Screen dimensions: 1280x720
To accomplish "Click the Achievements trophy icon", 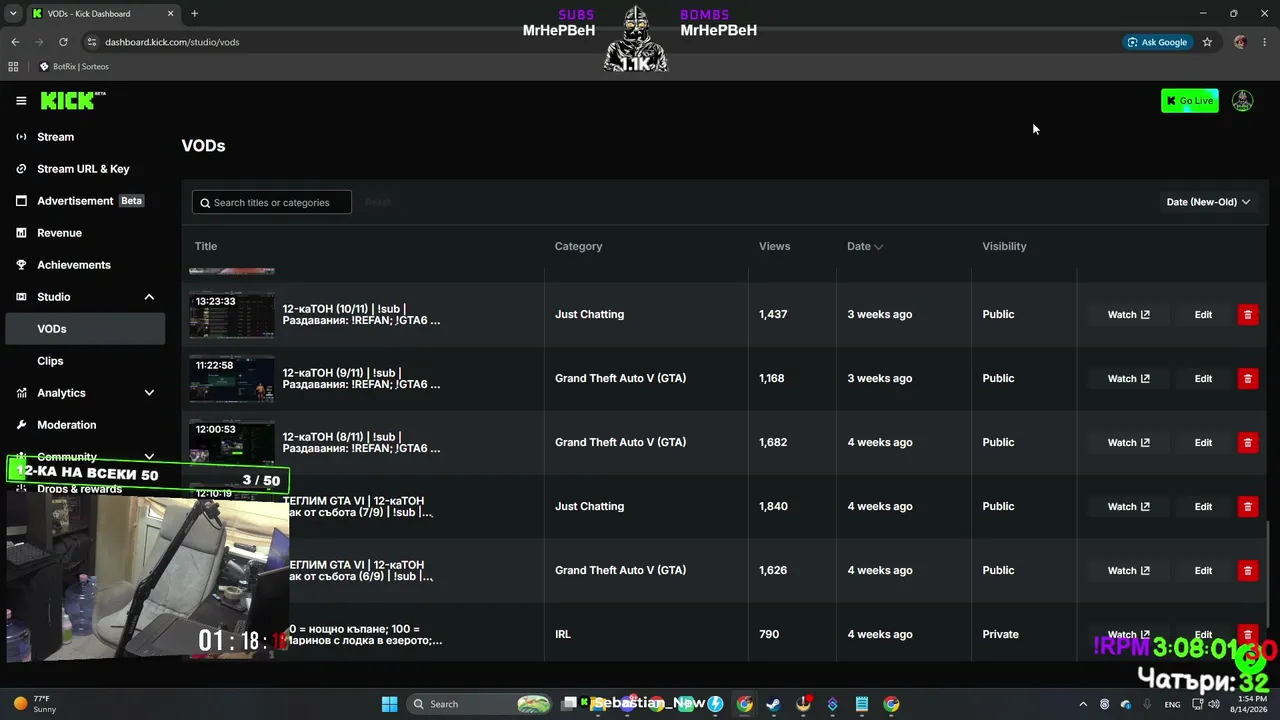I will click(x=21, y=265).
